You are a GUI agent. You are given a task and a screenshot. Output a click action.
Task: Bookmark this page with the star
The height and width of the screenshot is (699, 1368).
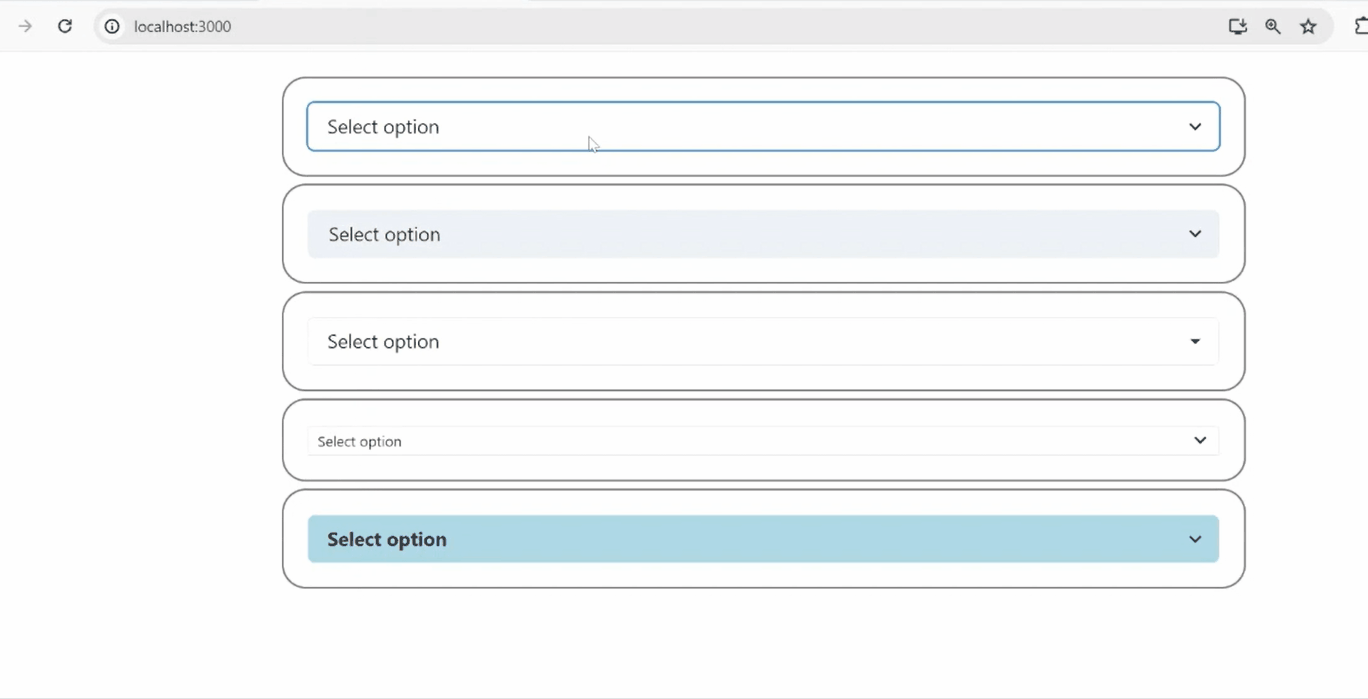tap(1308, 27)
